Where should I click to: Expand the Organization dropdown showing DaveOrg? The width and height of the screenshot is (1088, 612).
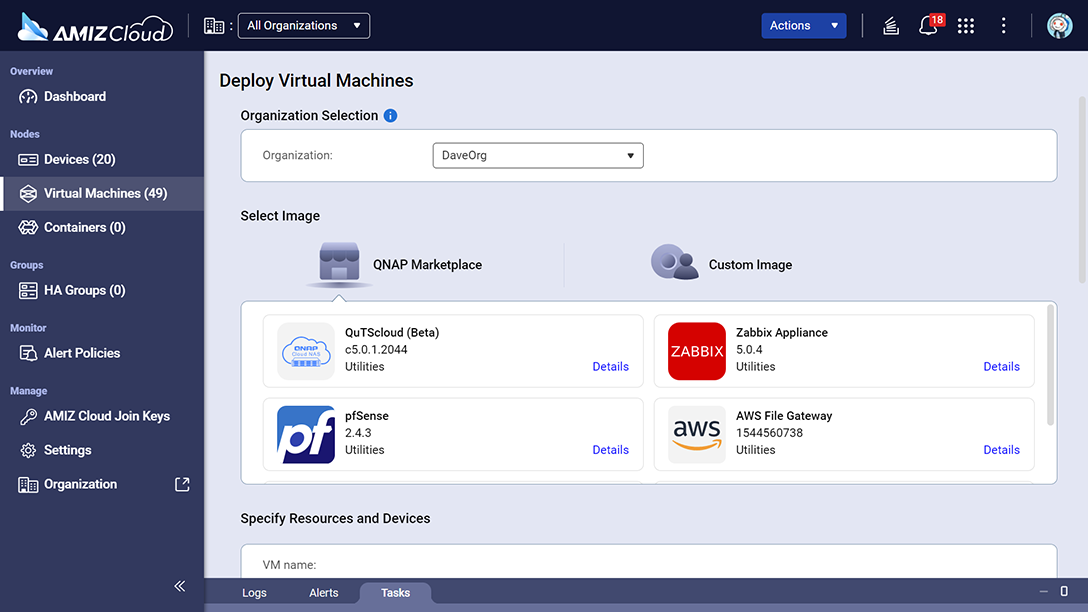pos(537,155)
